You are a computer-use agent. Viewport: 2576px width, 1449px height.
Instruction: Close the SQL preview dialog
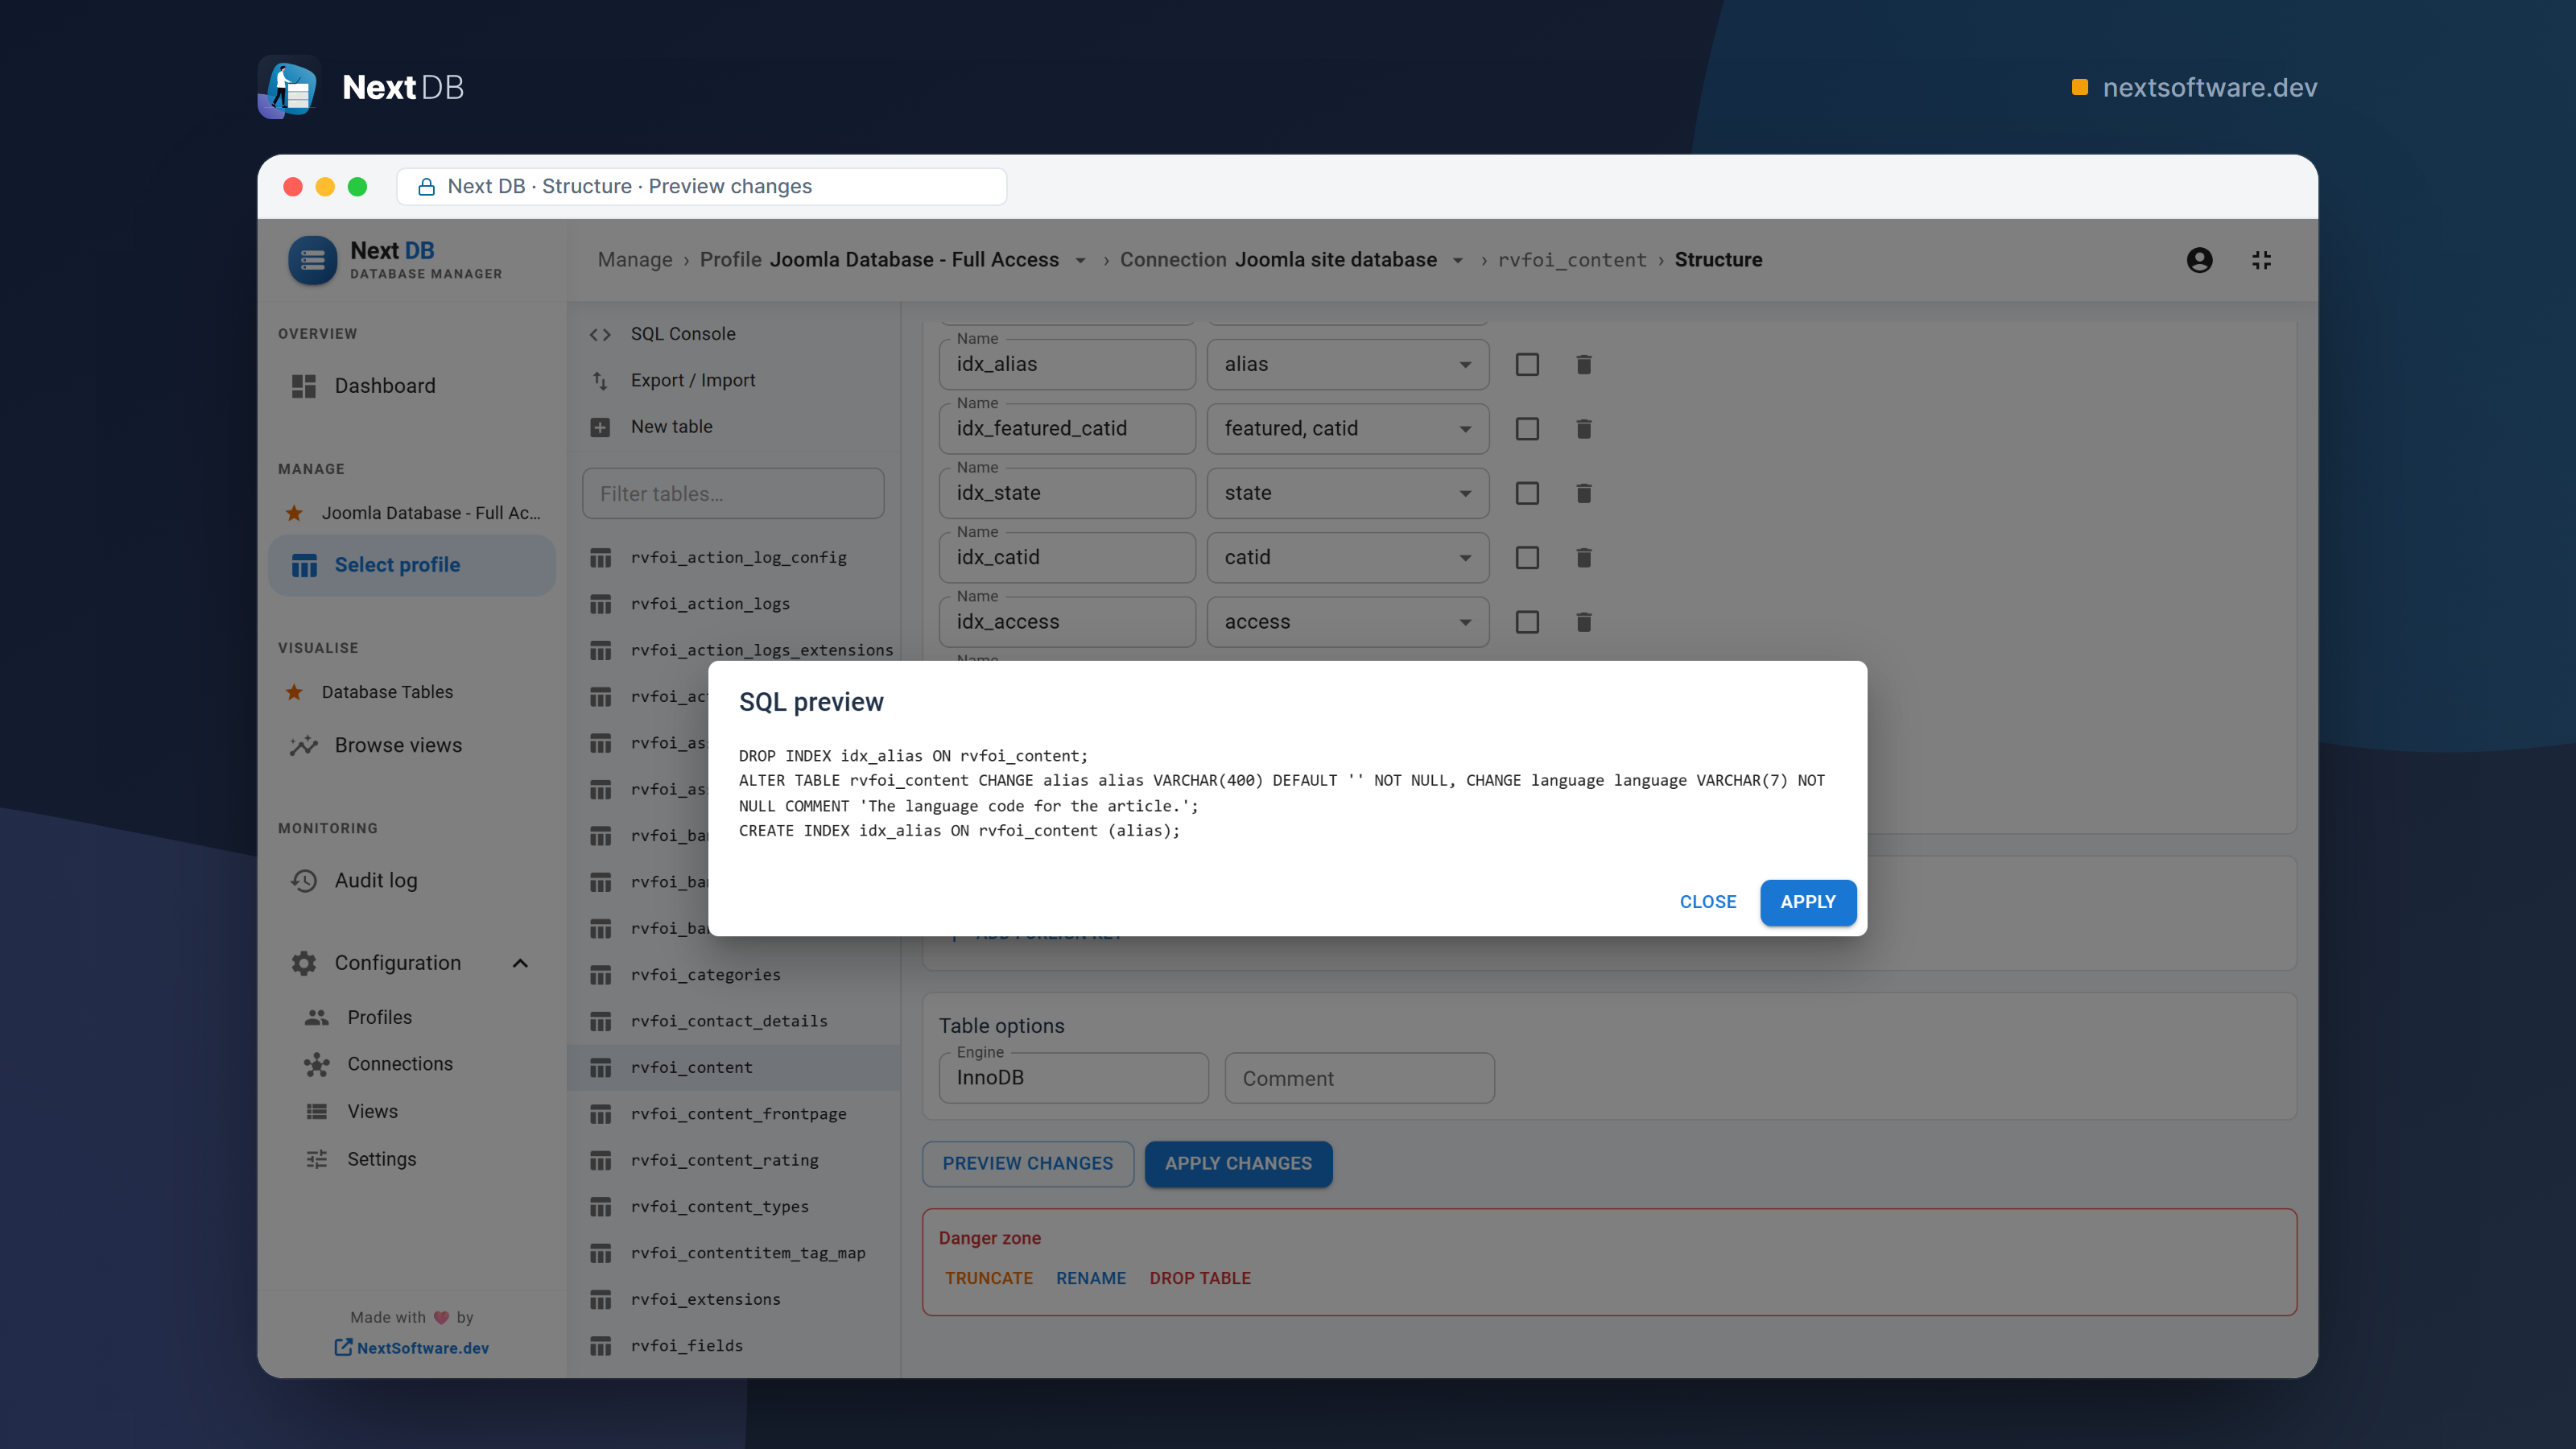click(1708, 902)
